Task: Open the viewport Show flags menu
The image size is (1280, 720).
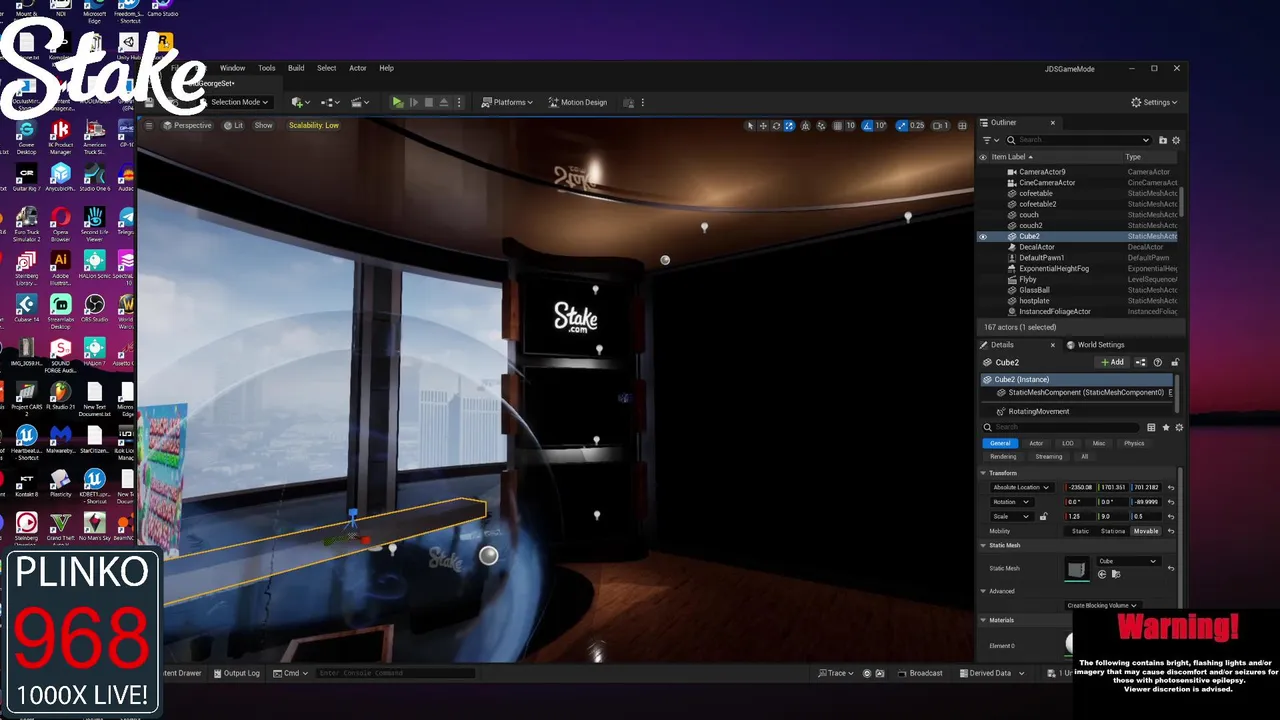Action: coord(263,125)
